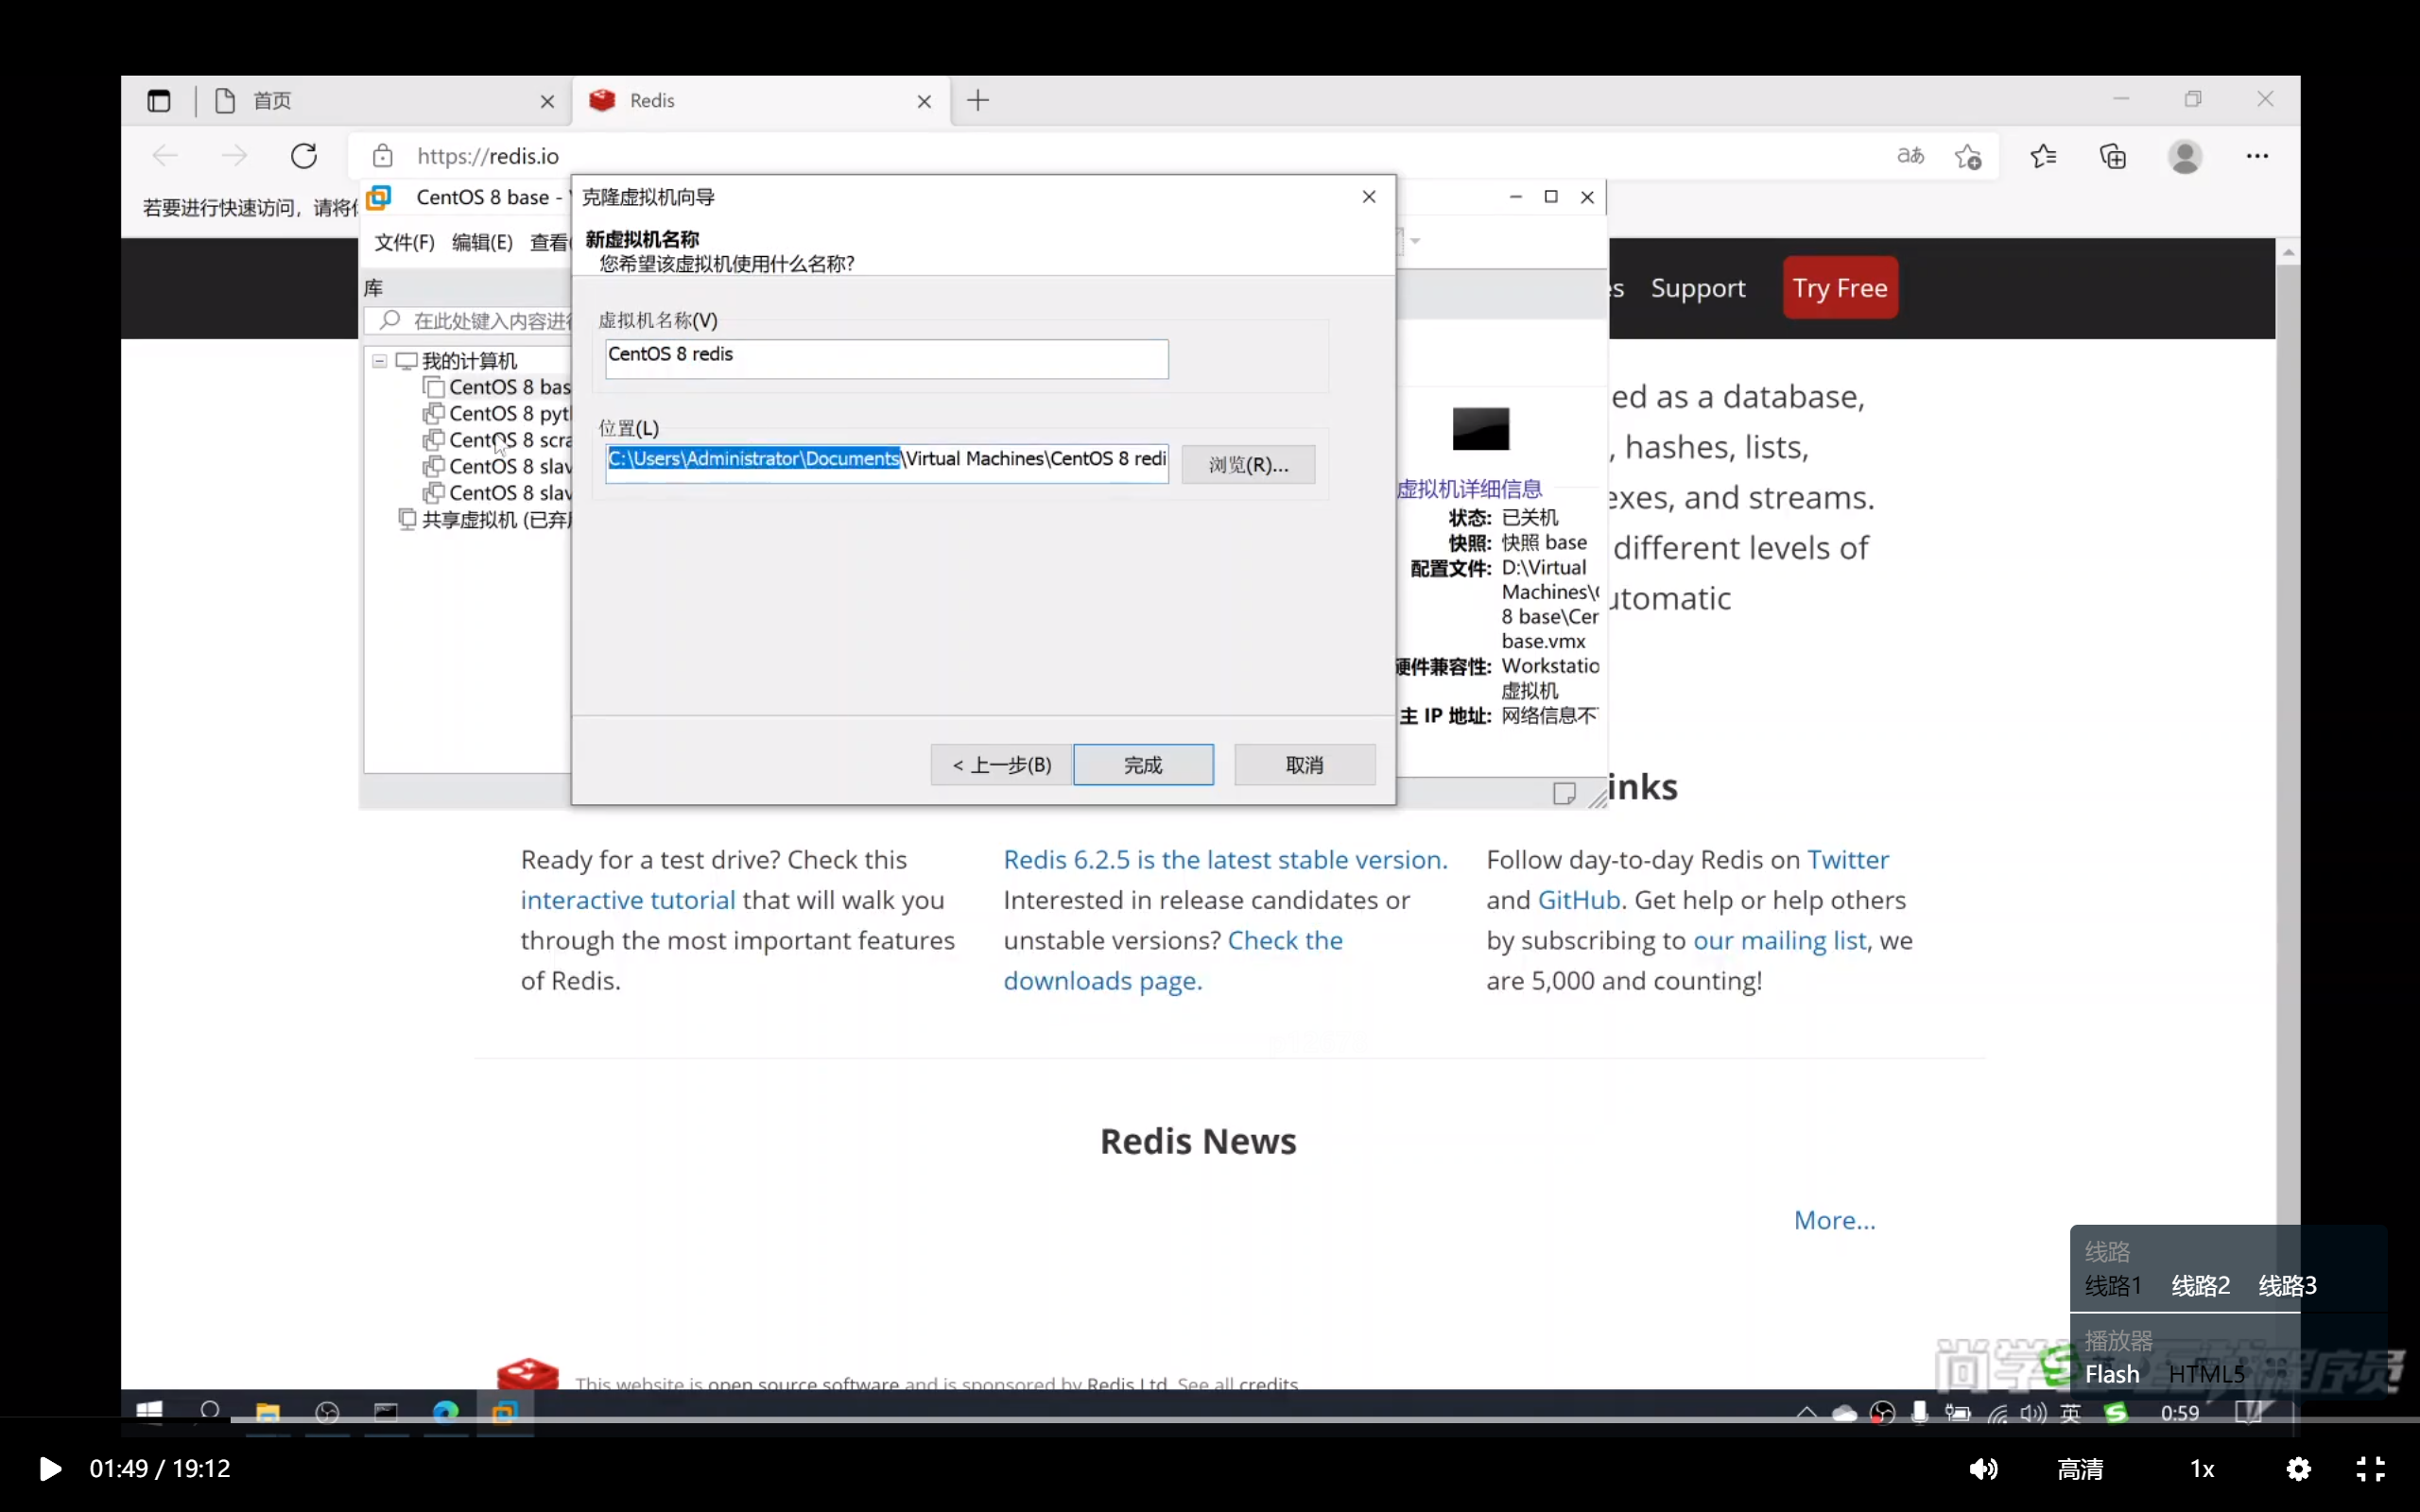Toggle fullscreen in video player
This screenshot has height=1512, width=2420.
2369,1468
